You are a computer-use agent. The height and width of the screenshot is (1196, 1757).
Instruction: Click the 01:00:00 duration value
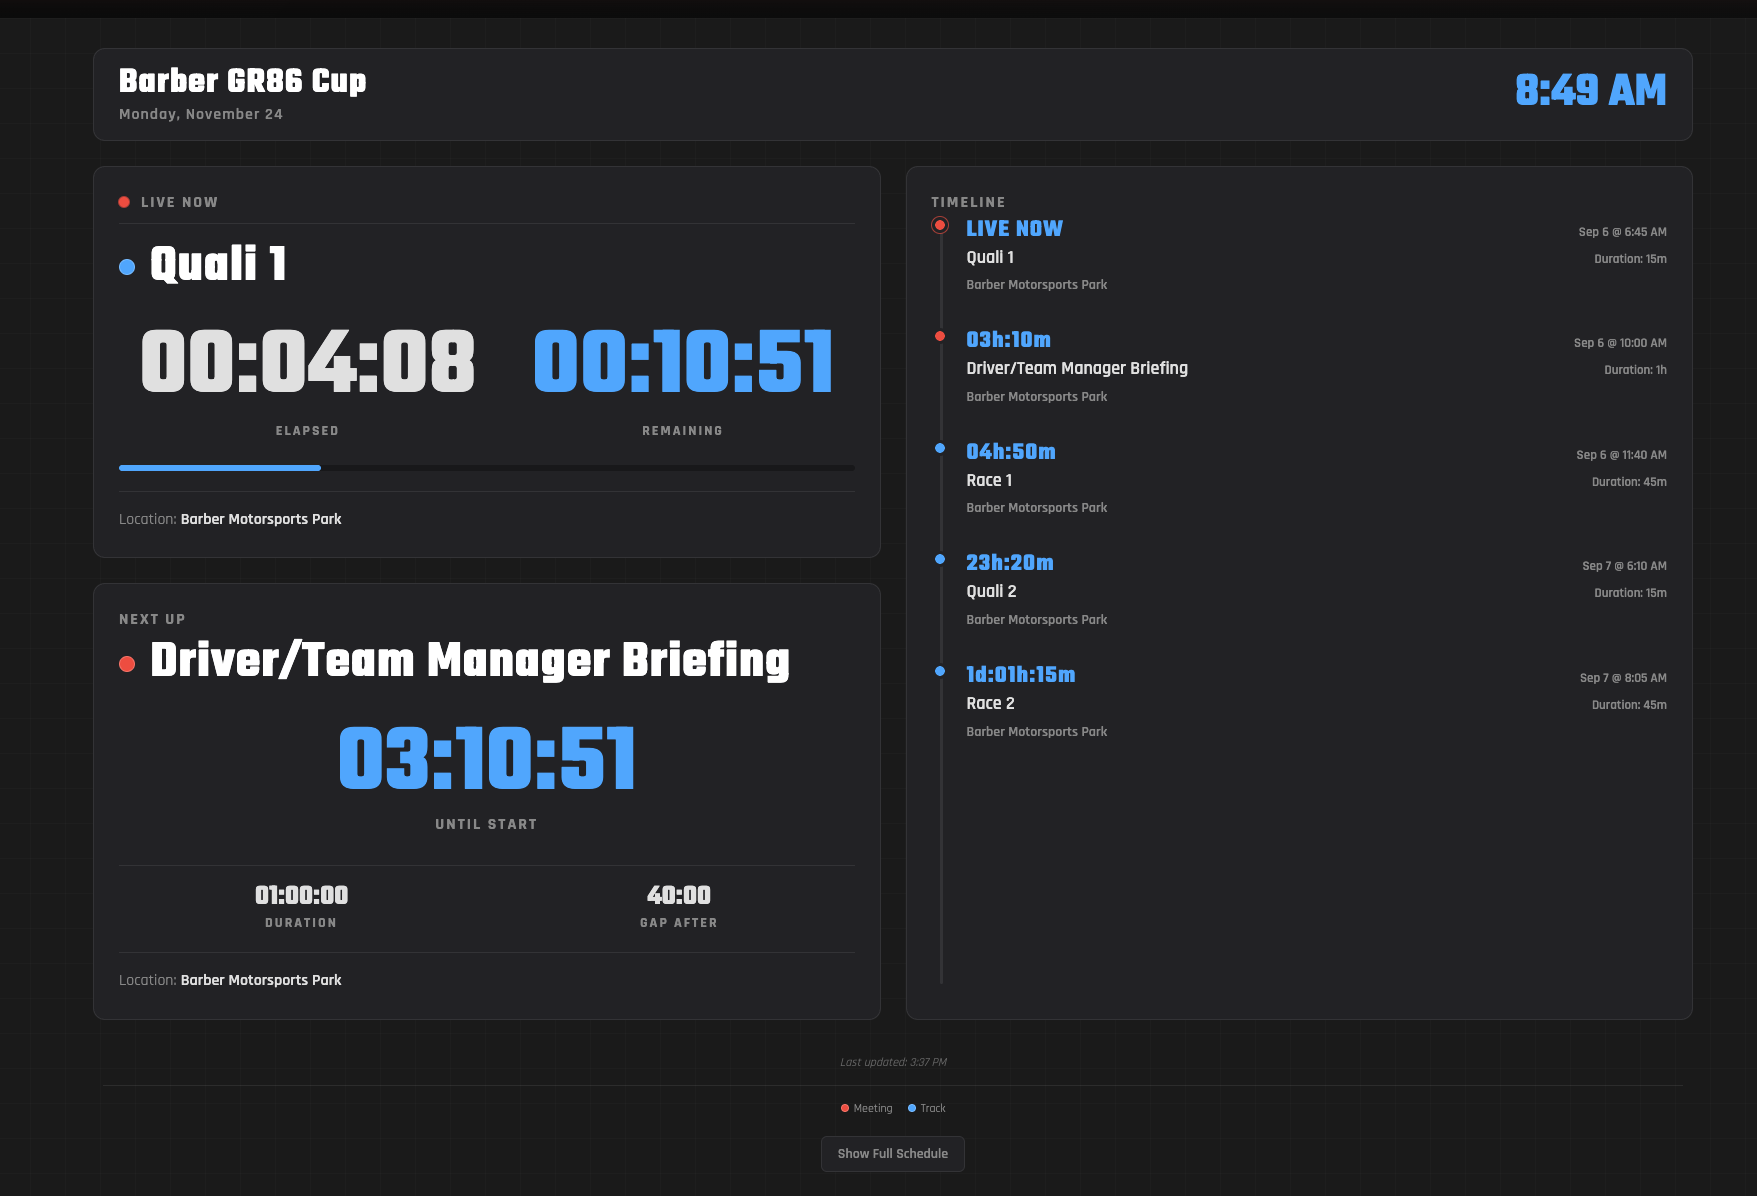coord(302,895)
